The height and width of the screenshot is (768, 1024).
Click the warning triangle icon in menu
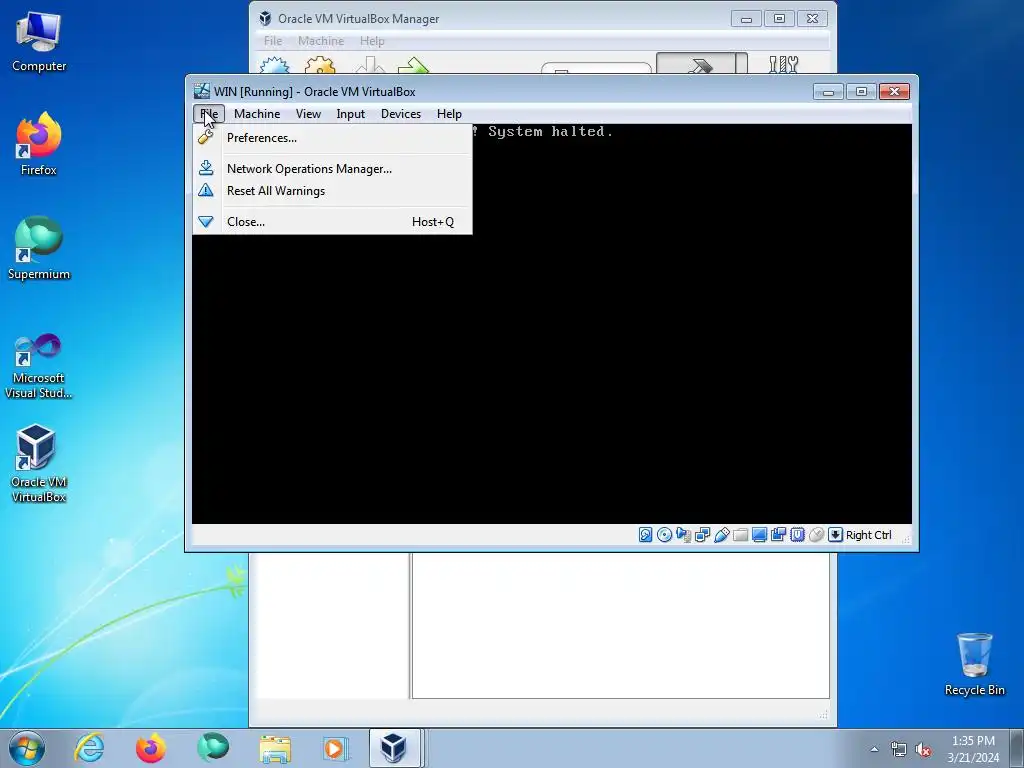(x=206, y=190)
